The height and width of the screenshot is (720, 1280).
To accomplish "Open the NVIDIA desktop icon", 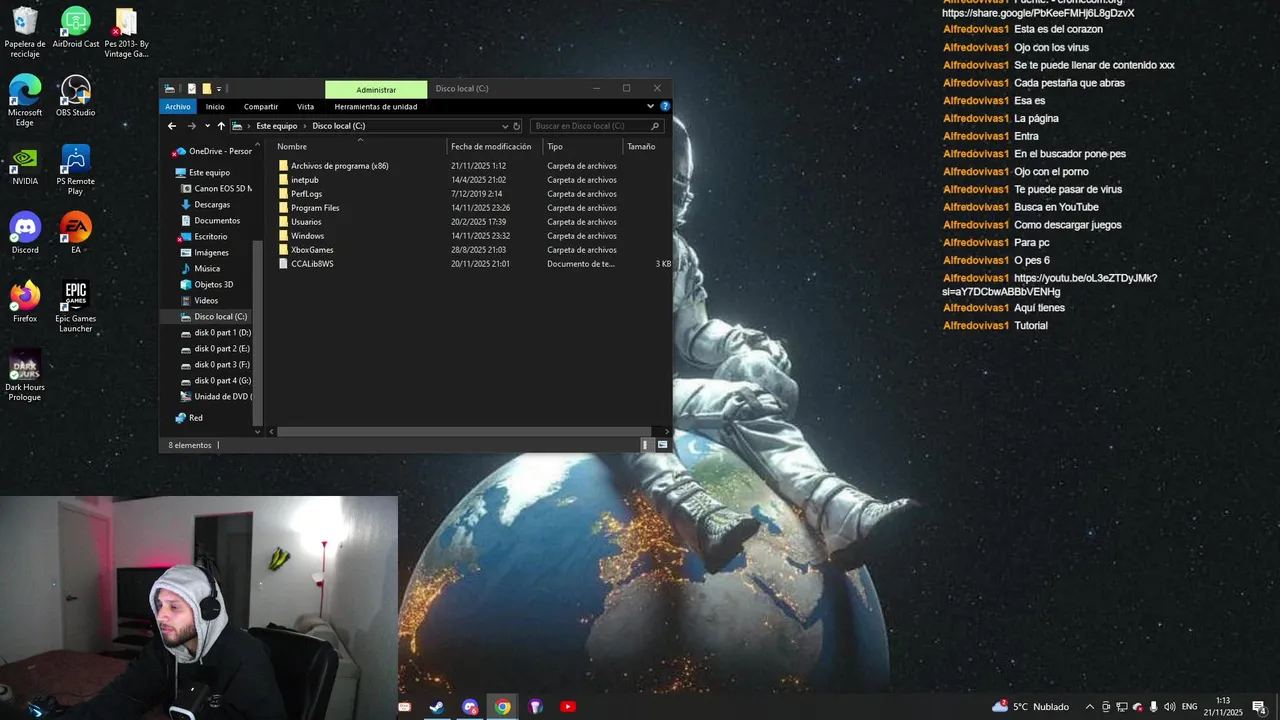I will click(25, 165).
